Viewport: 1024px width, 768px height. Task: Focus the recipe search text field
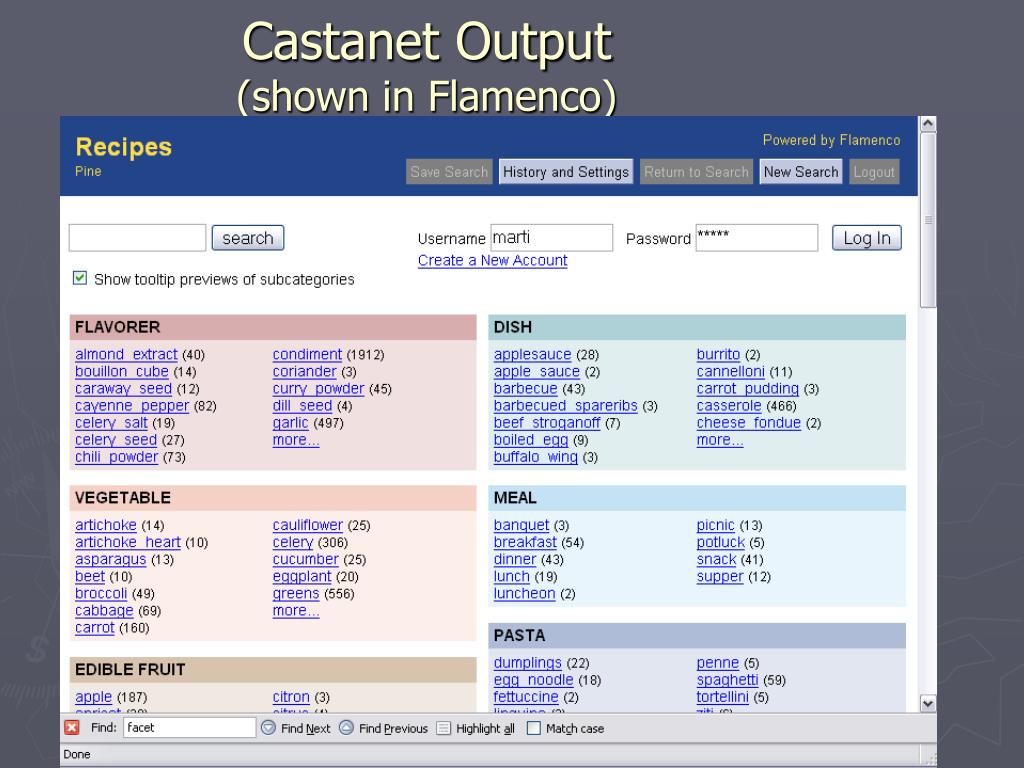(137, 238)
